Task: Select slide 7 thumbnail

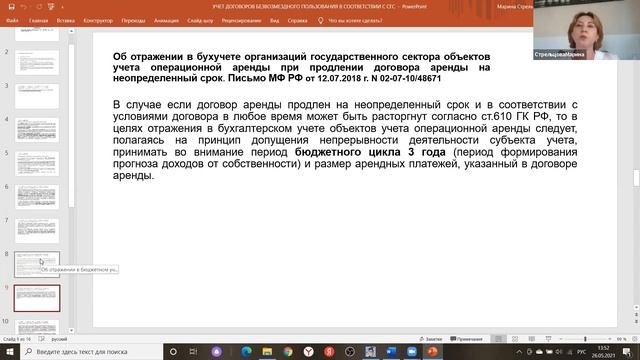Action: pyautogui.click(x=37, y=231)
